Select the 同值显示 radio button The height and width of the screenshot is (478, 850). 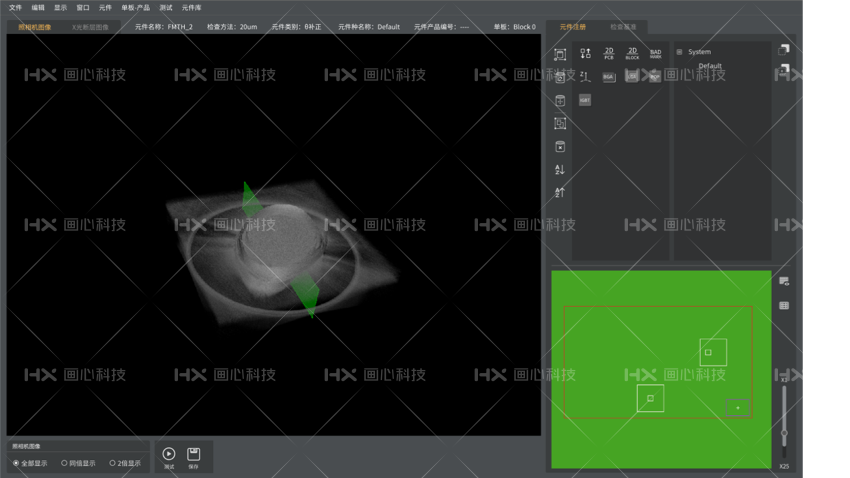[x=65, y=463]
